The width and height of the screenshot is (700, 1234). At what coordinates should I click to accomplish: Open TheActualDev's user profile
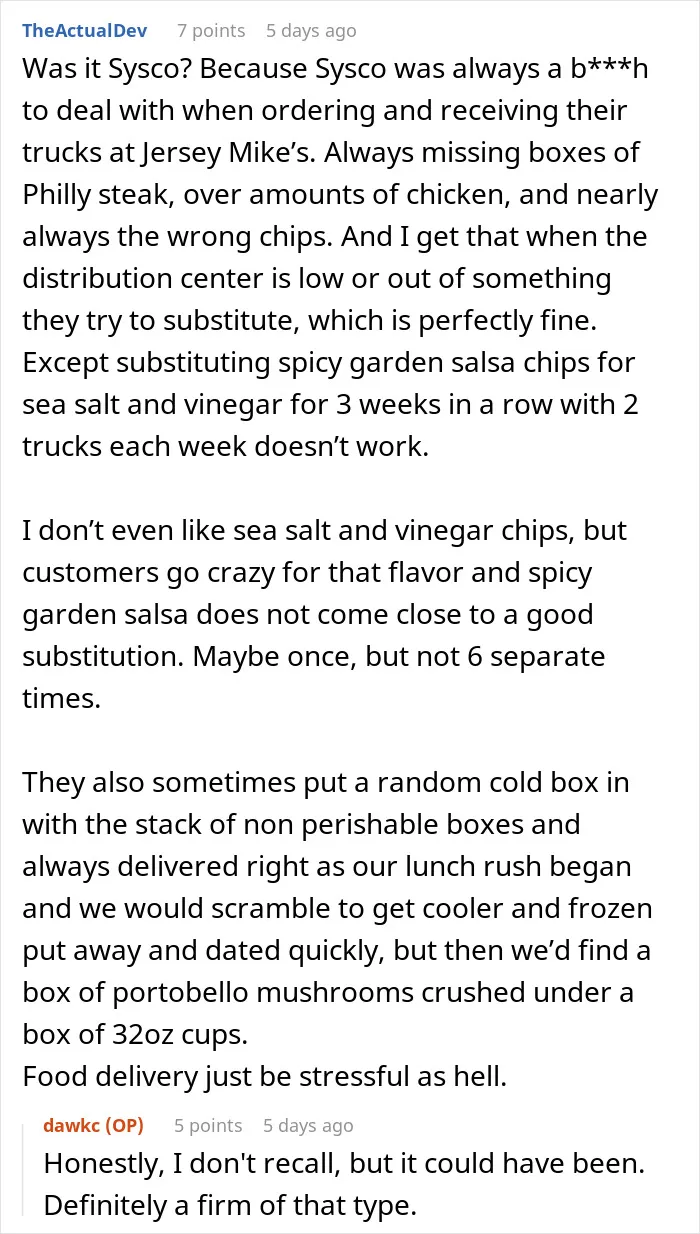click(85, 31)
